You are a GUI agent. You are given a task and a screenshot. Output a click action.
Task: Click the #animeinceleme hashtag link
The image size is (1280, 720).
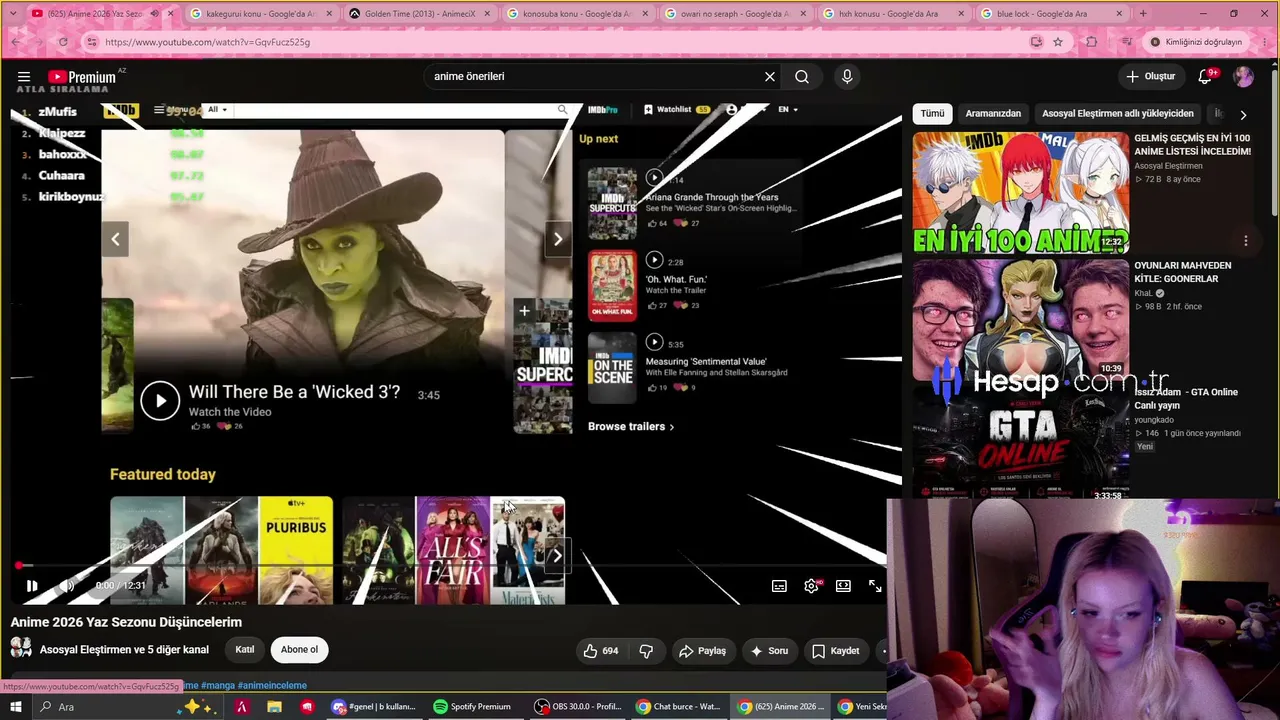point(272,686)
